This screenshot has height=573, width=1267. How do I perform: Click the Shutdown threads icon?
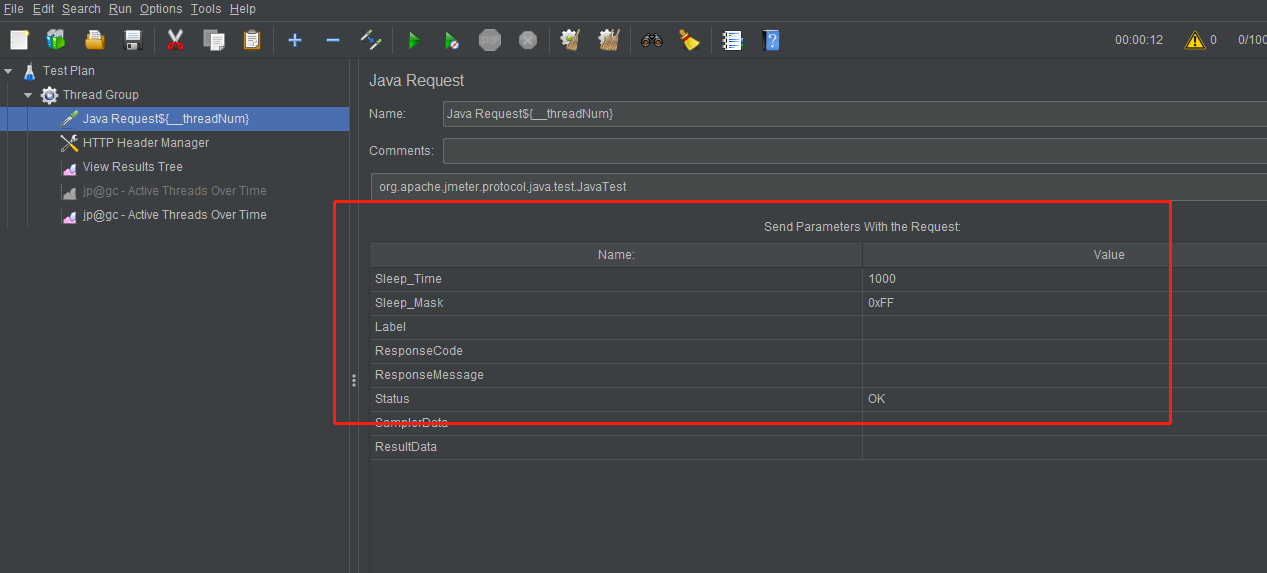click(x=528, y=40)
